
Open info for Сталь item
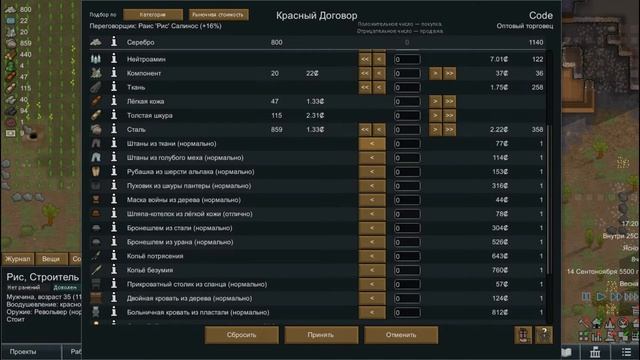[114, 129]
